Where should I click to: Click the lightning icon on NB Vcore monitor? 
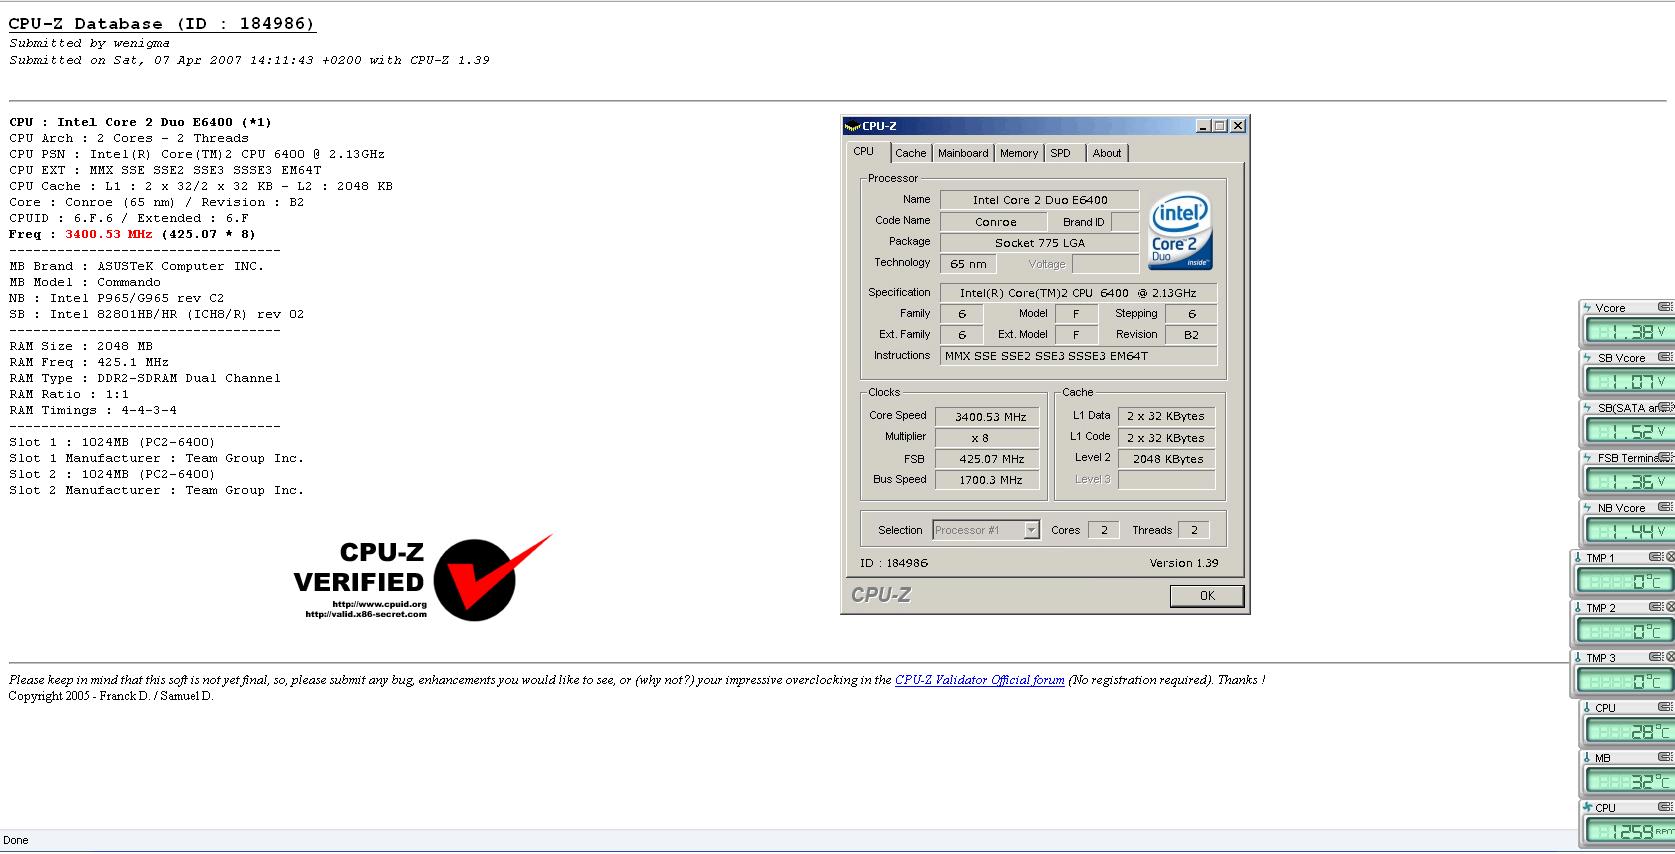(x=1587, y=507)
